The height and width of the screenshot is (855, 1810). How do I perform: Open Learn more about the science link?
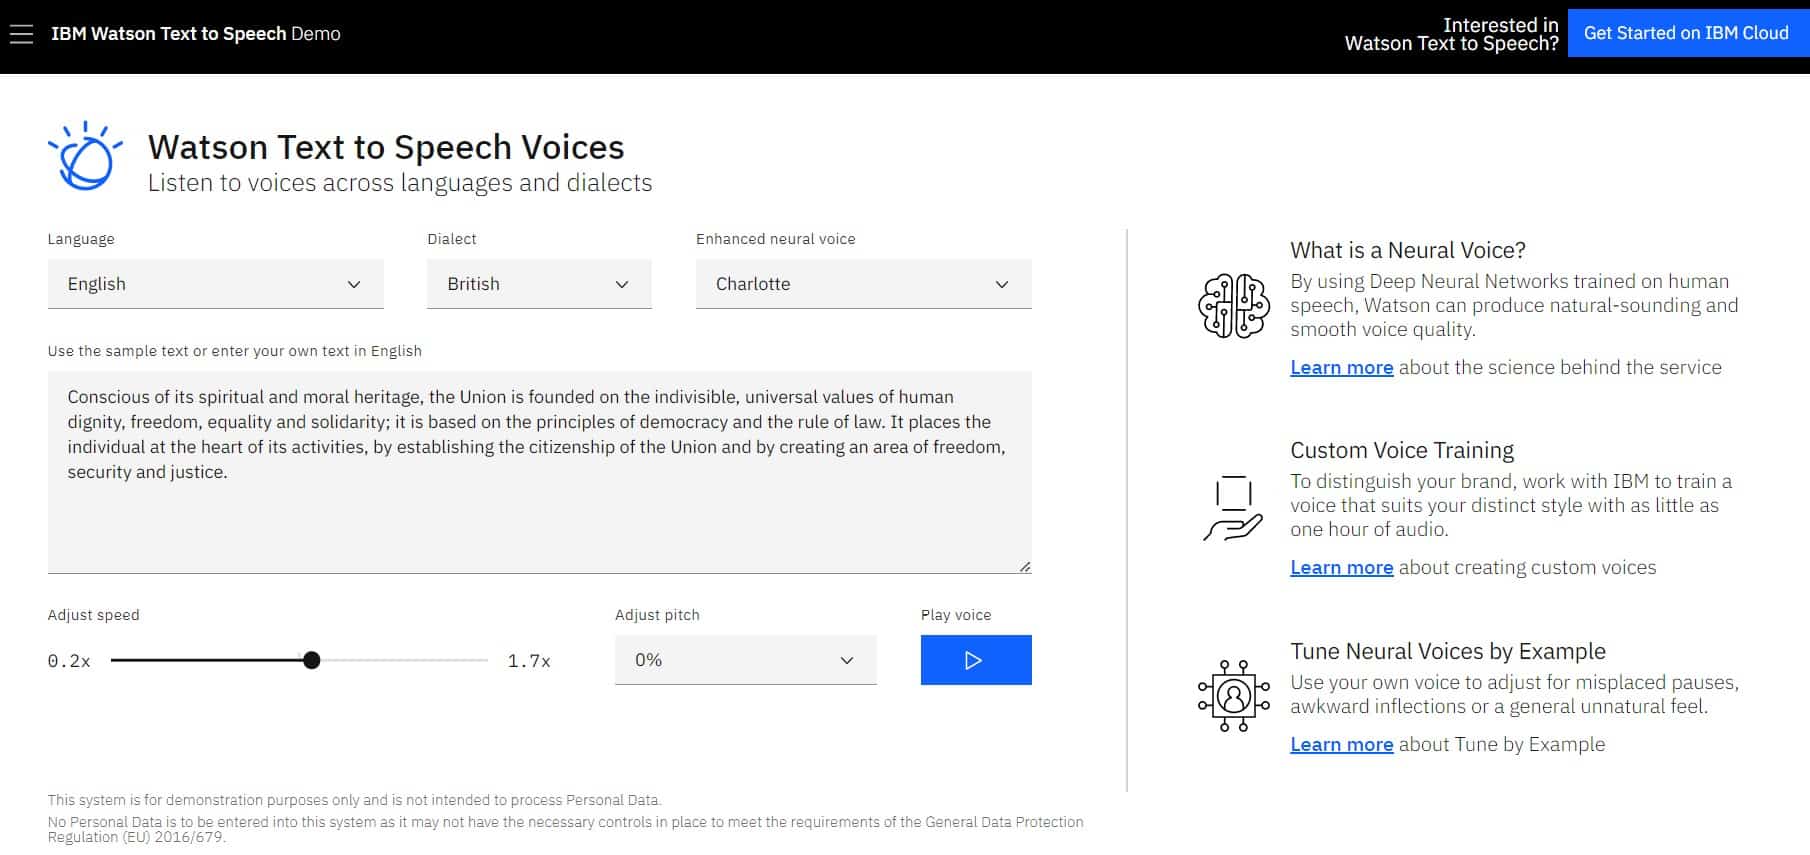coord(1342,367)
